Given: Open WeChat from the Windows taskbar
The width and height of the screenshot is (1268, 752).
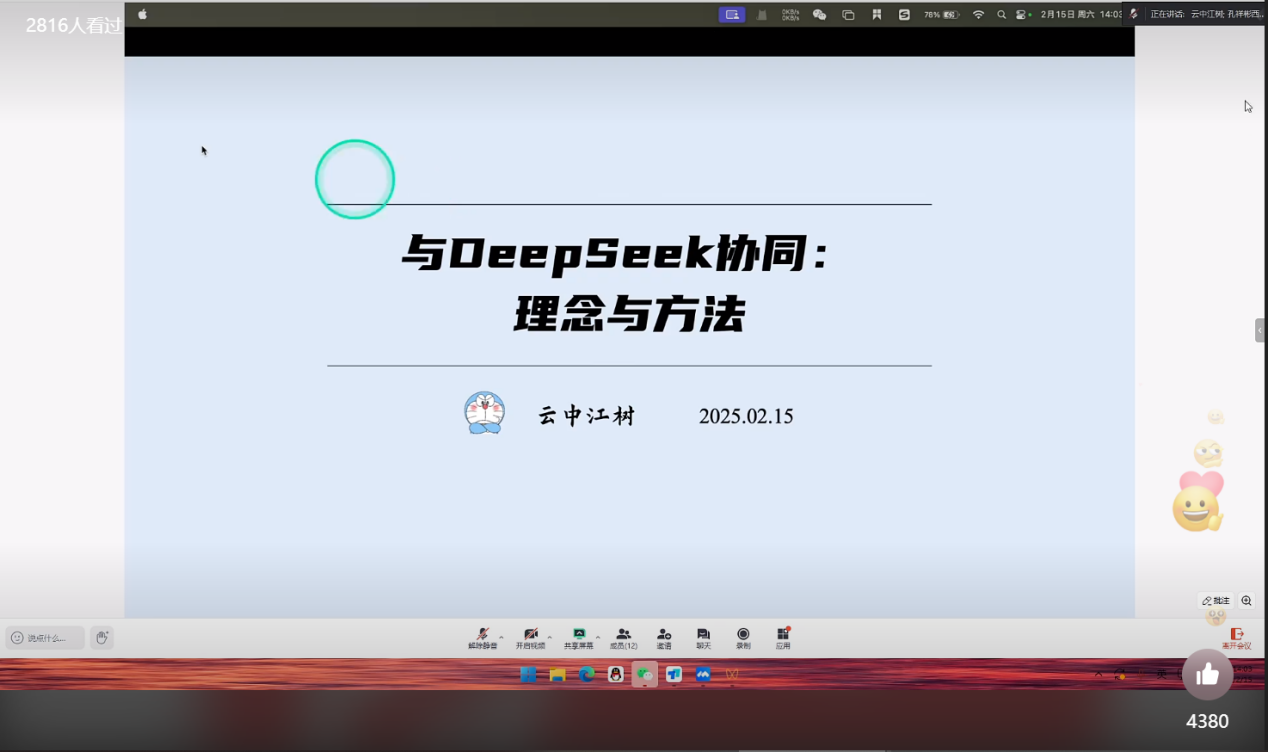Looking at the screenshot, I should point(645,674).
